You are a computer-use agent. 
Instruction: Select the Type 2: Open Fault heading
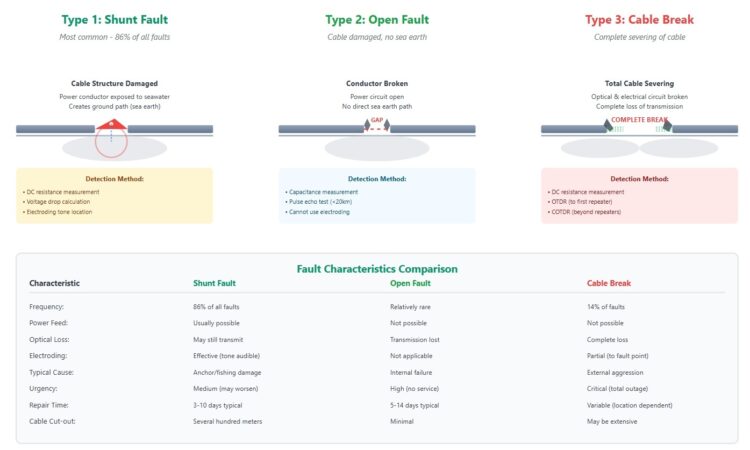point(376,19)
